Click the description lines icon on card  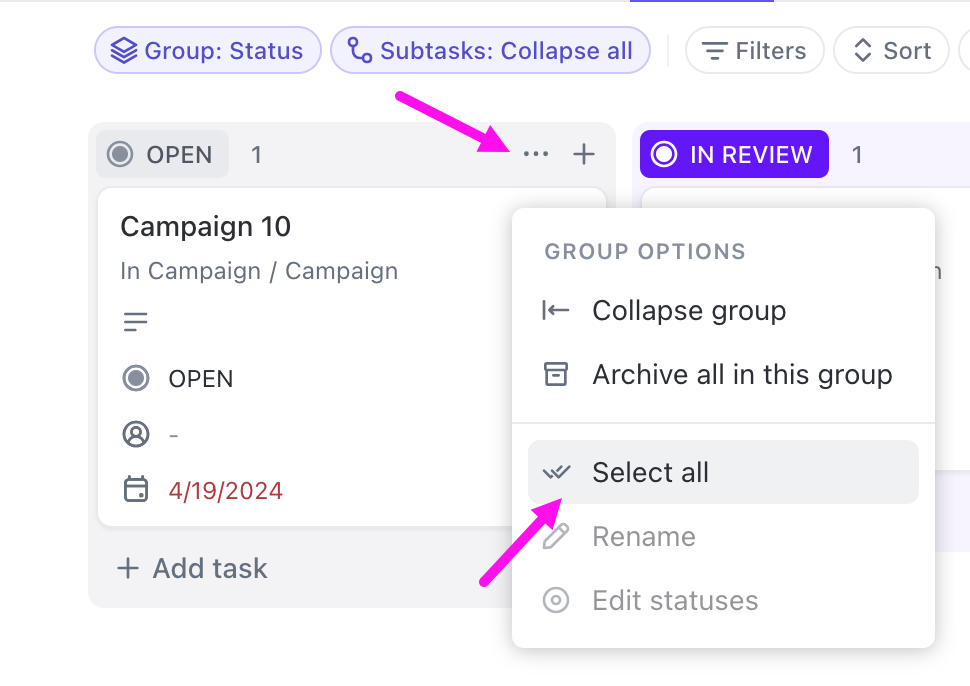(x=135, y=322)
